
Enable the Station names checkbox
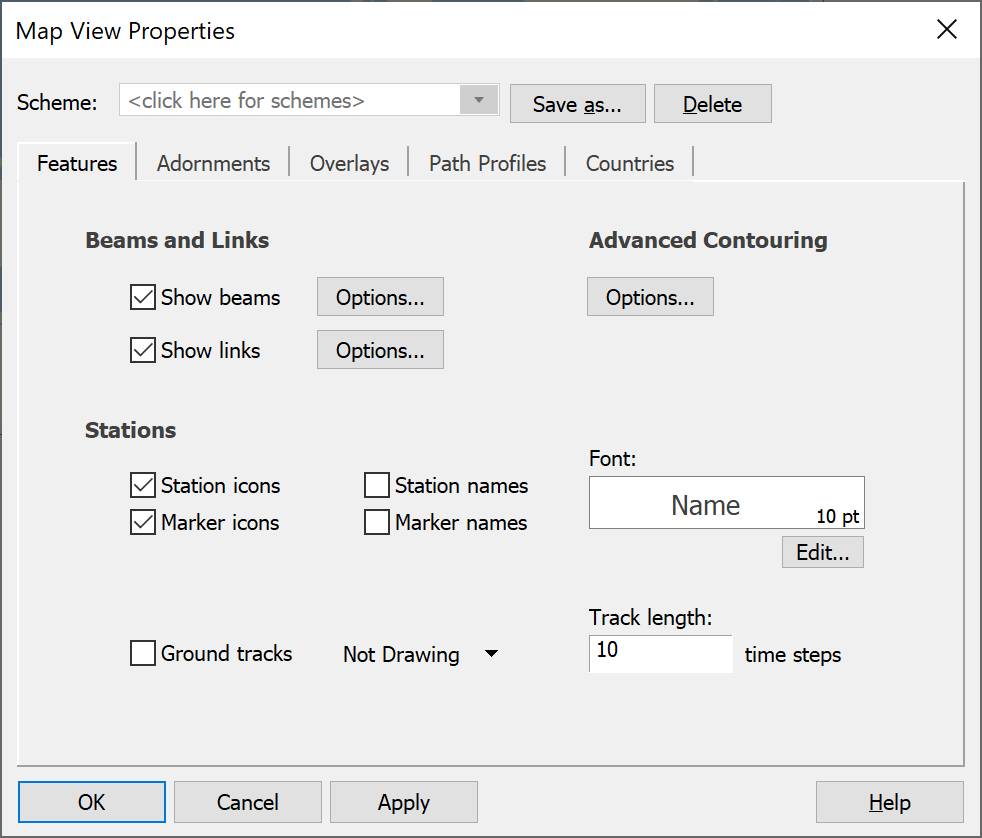(376, 485)
